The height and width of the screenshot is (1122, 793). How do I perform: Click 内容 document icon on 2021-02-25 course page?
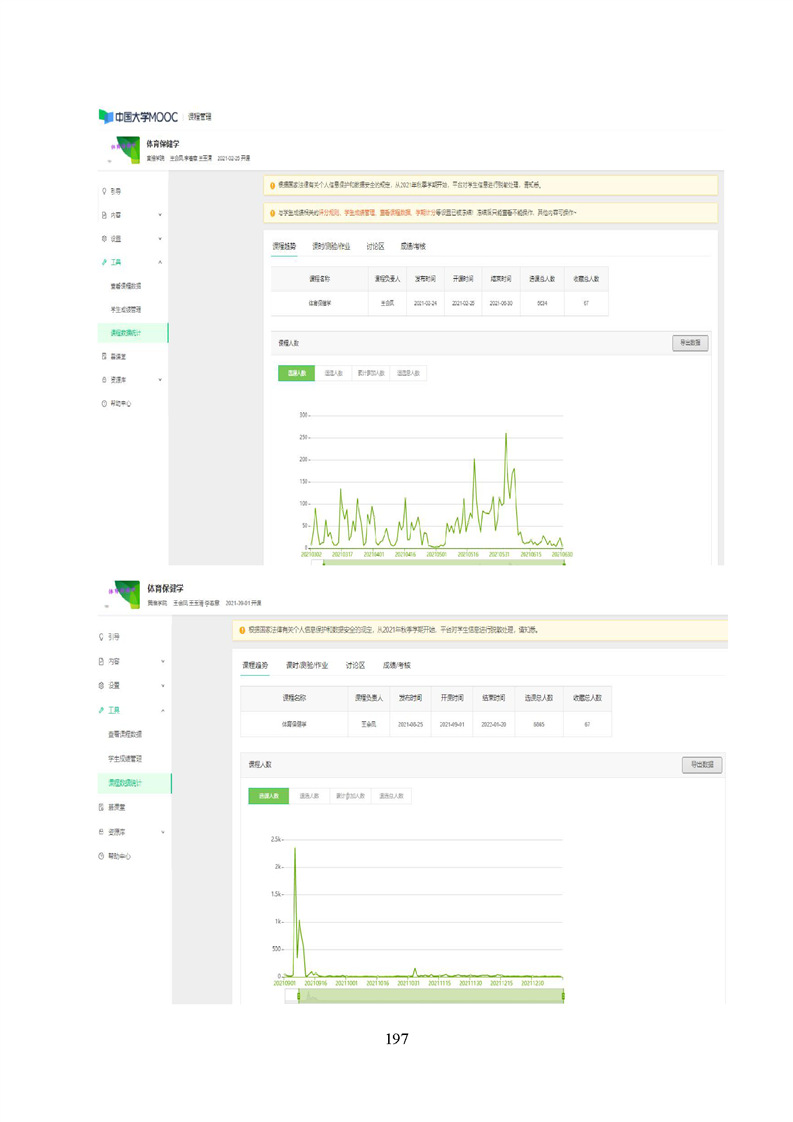(104, 215)
